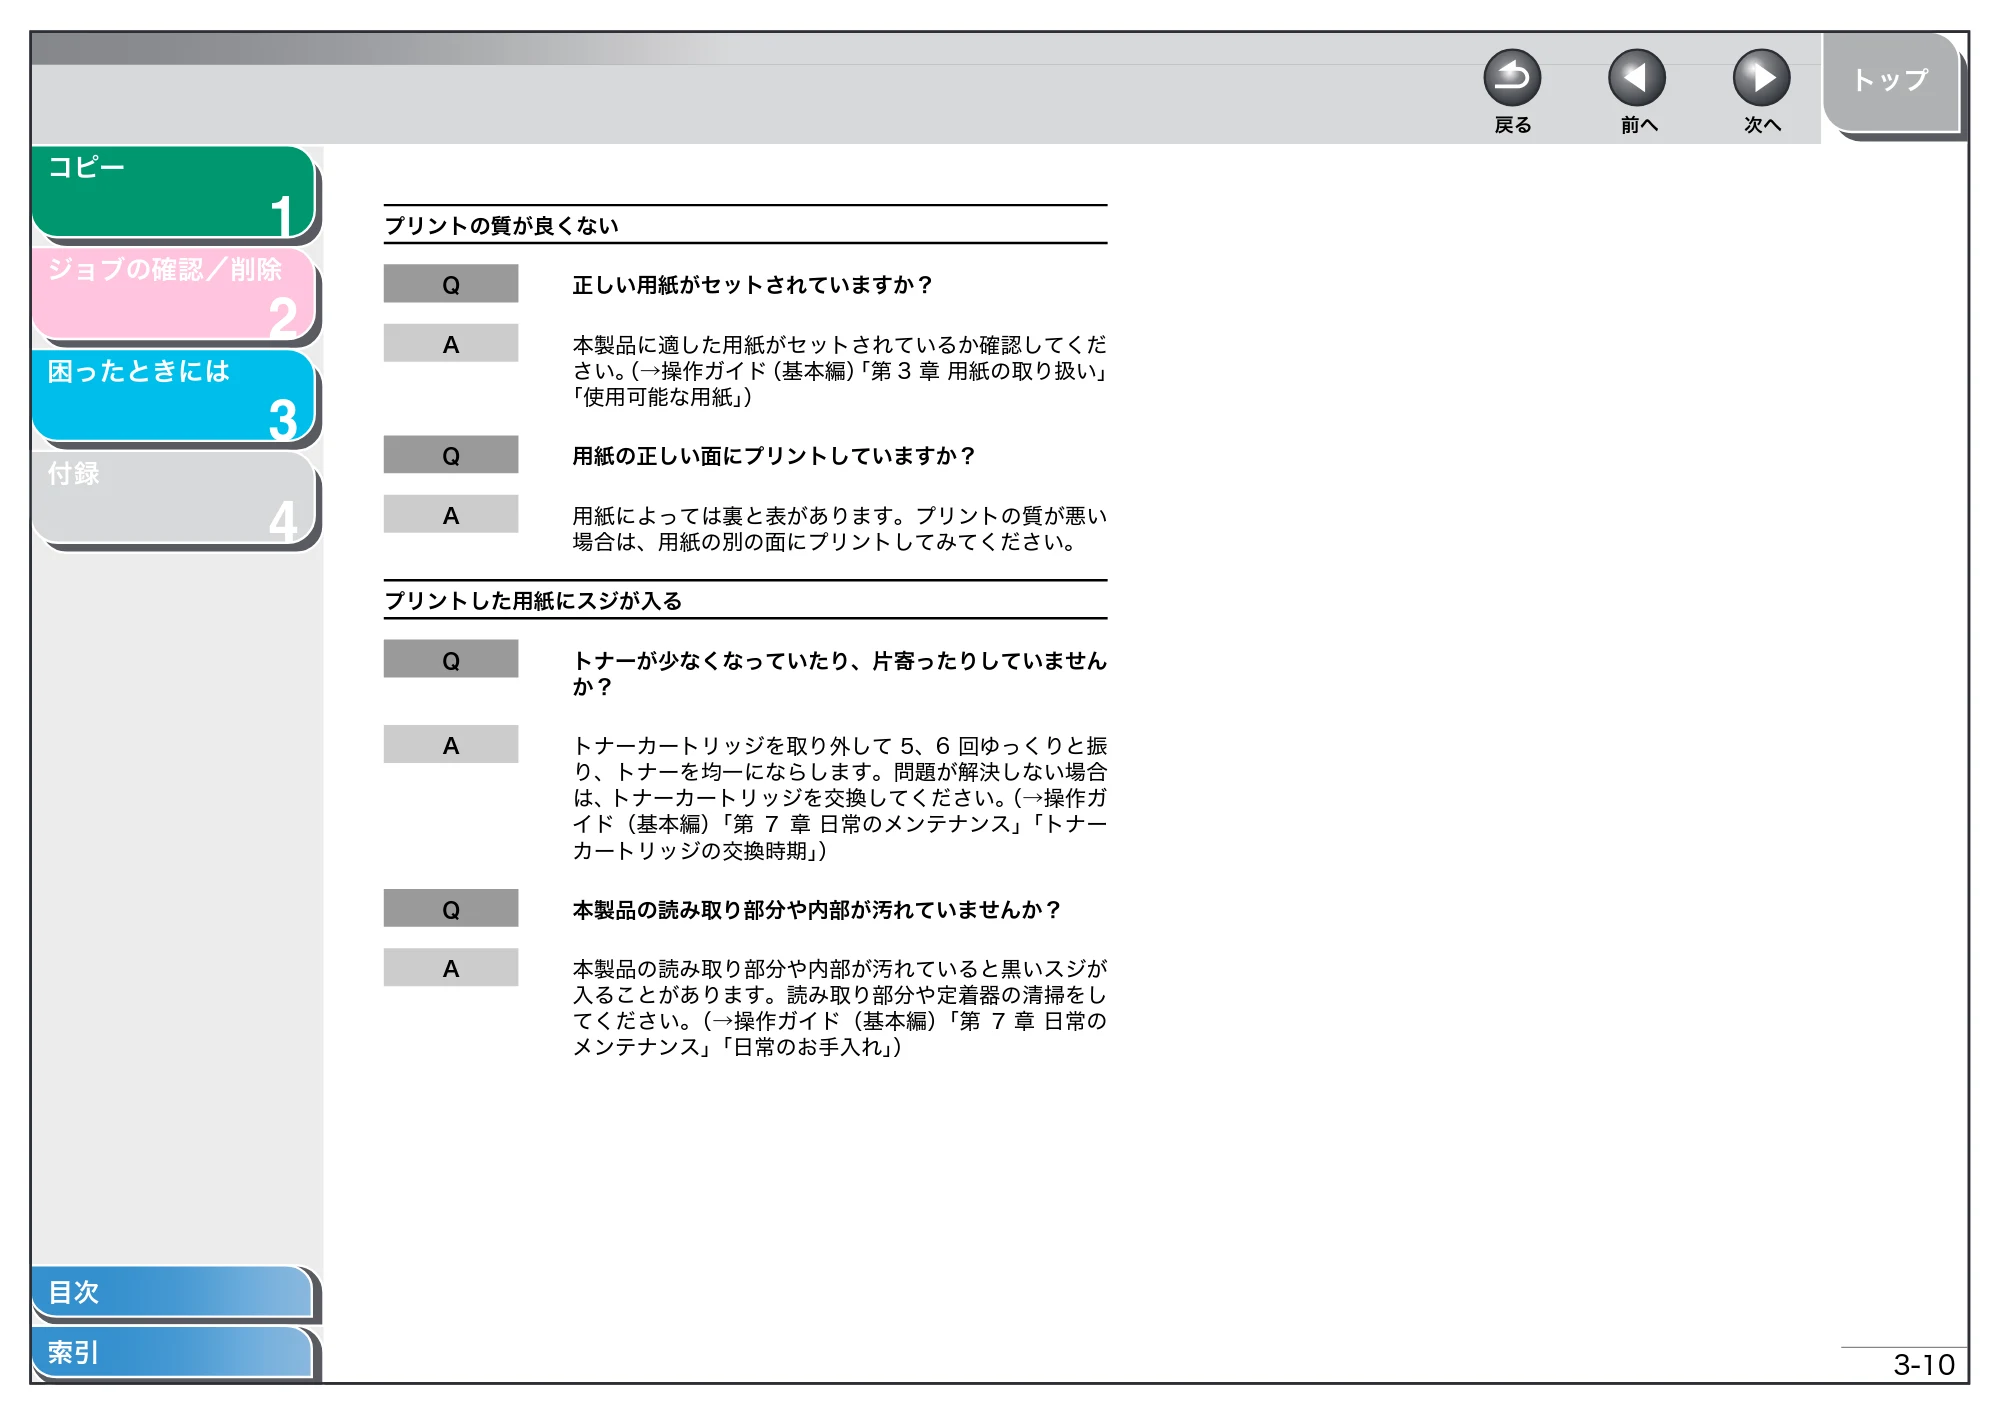Image resolution: width=2000 pixels, height=1414 pixels.
Task: Select the ジョブの確認／削除 chapter tab
Action: pyautogui.click(x=174, y=294)
